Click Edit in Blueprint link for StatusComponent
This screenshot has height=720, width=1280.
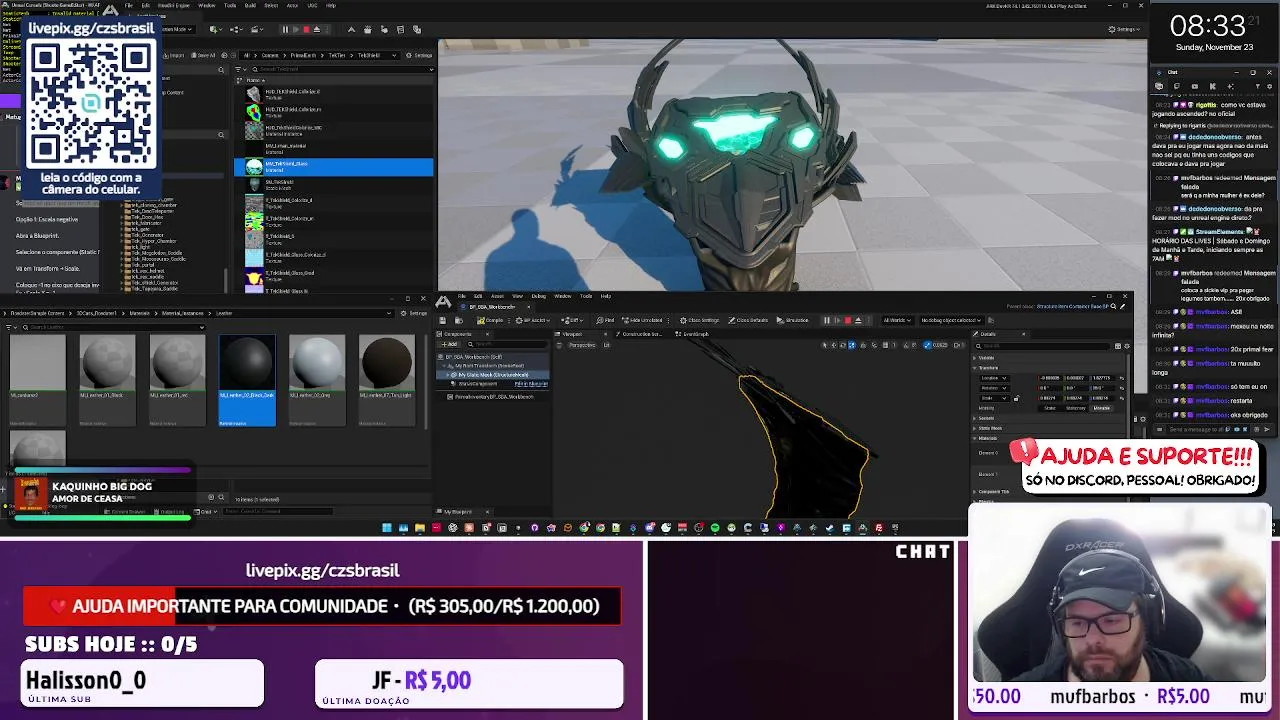coord(531,383)
